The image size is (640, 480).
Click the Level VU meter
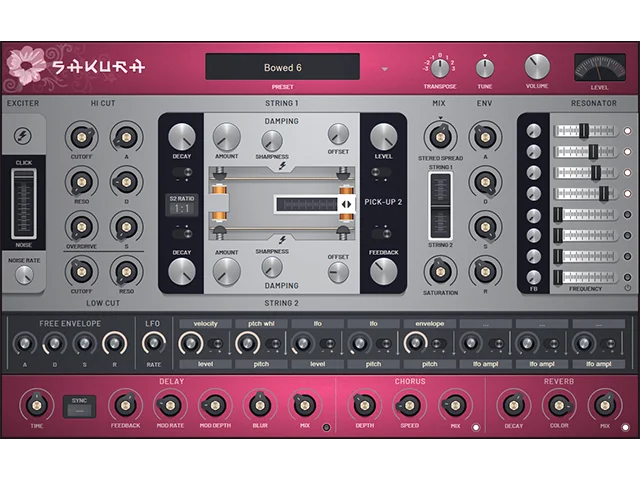(600, 67)
